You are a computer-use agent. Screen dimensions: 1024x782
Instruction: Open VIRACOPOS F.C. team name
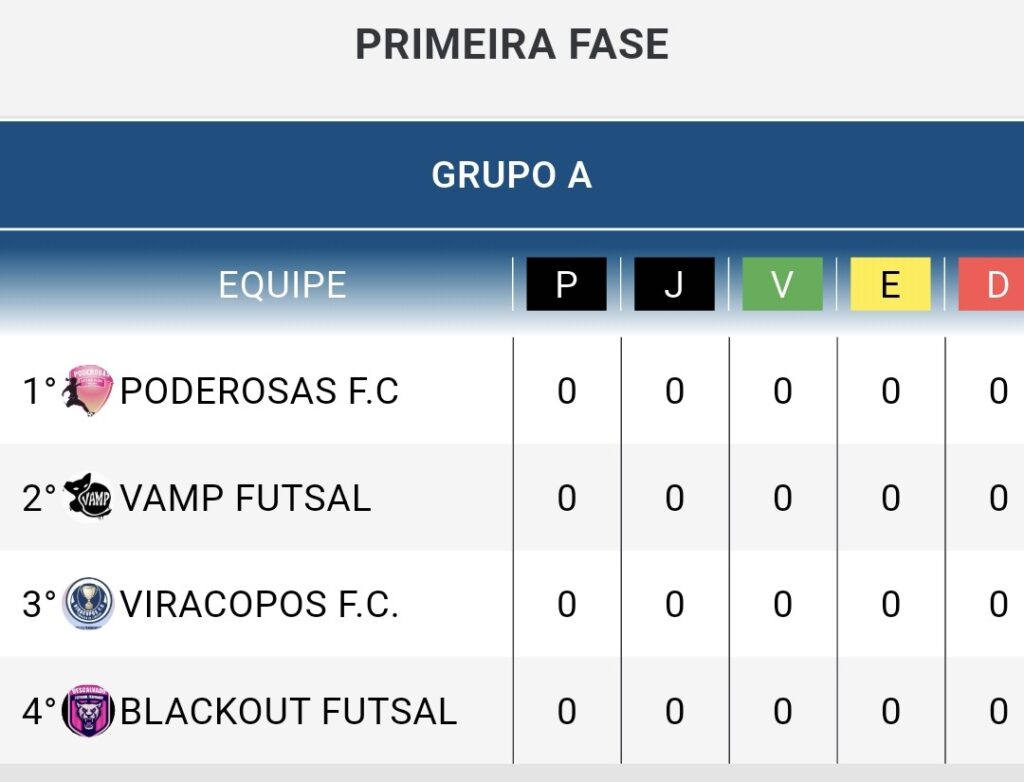point(259,604)
